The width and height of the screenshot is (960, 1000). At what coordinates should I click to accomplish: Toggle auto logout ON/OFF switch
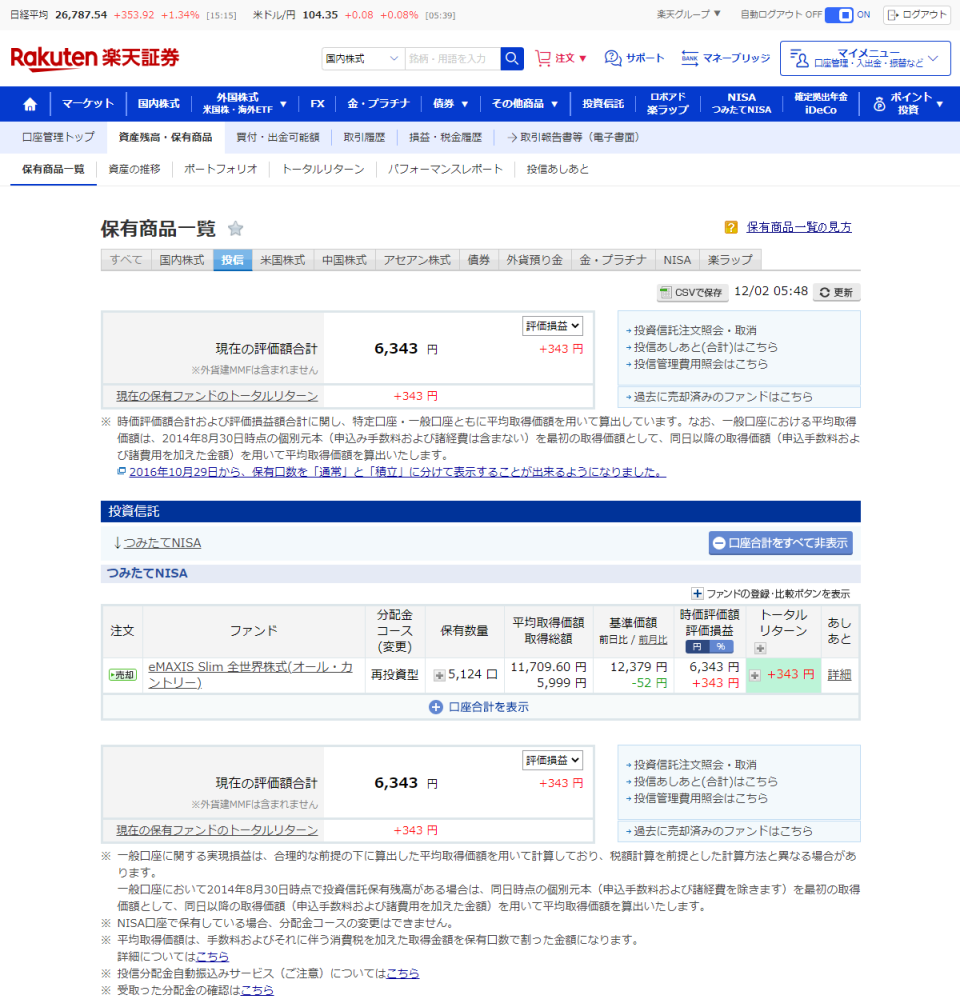[839, 15]
